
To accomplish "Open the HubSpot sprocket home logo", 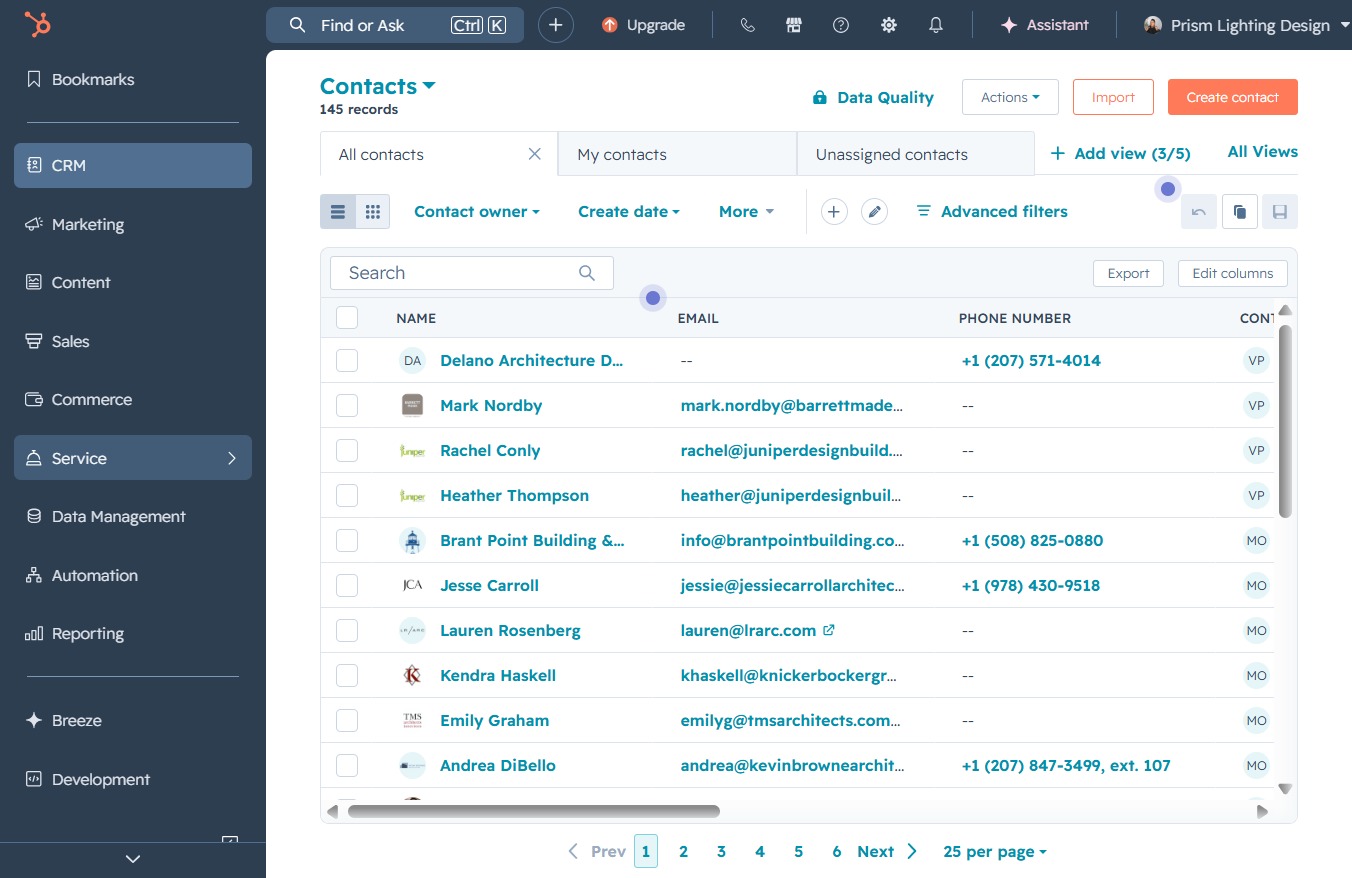I will 38,25.
